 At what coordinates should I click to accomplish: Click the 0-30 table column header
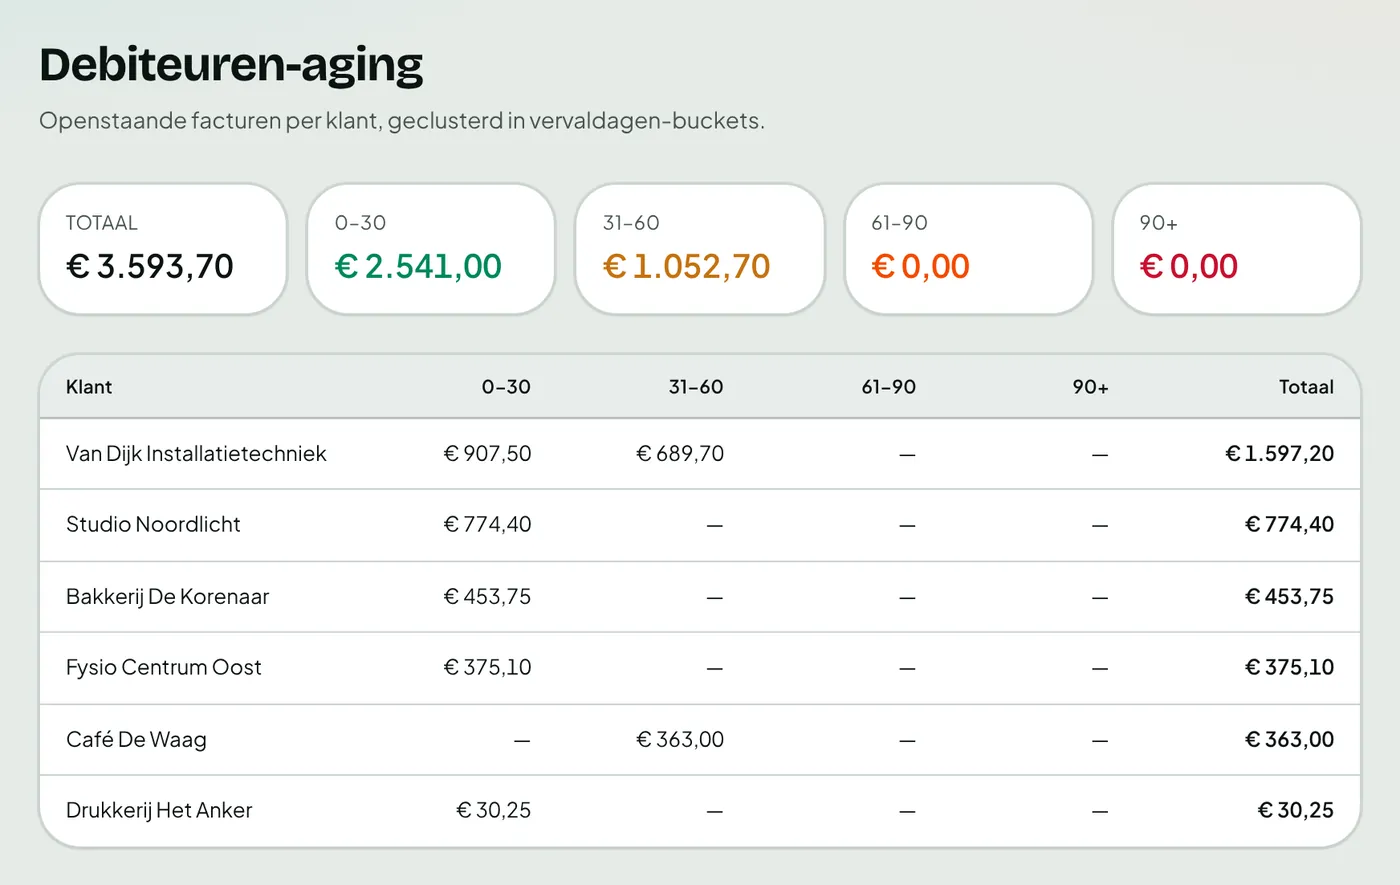(x=506, y=387)
